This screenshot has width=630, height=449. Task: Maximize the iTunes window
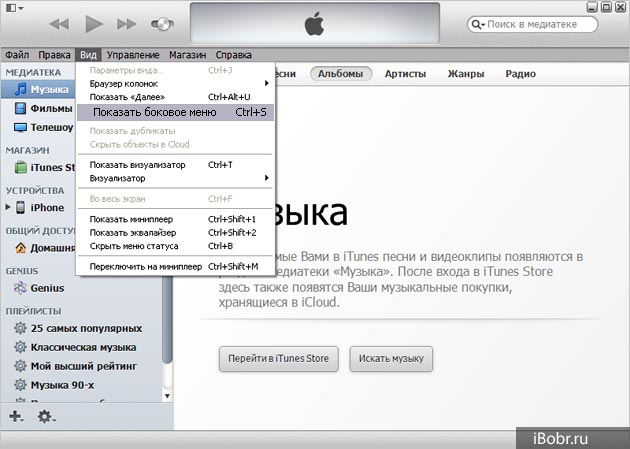pyautogui.click(x=606, y=7)
